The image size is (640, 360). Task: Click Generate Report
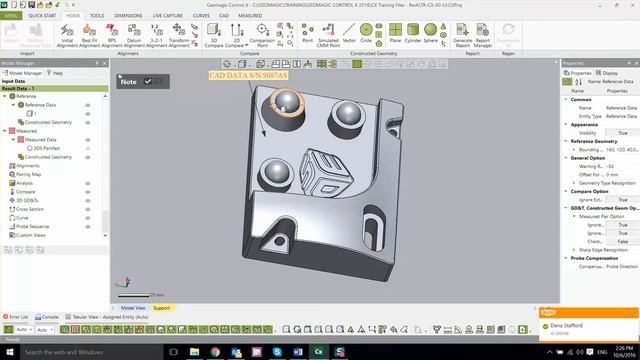[462, 36]
